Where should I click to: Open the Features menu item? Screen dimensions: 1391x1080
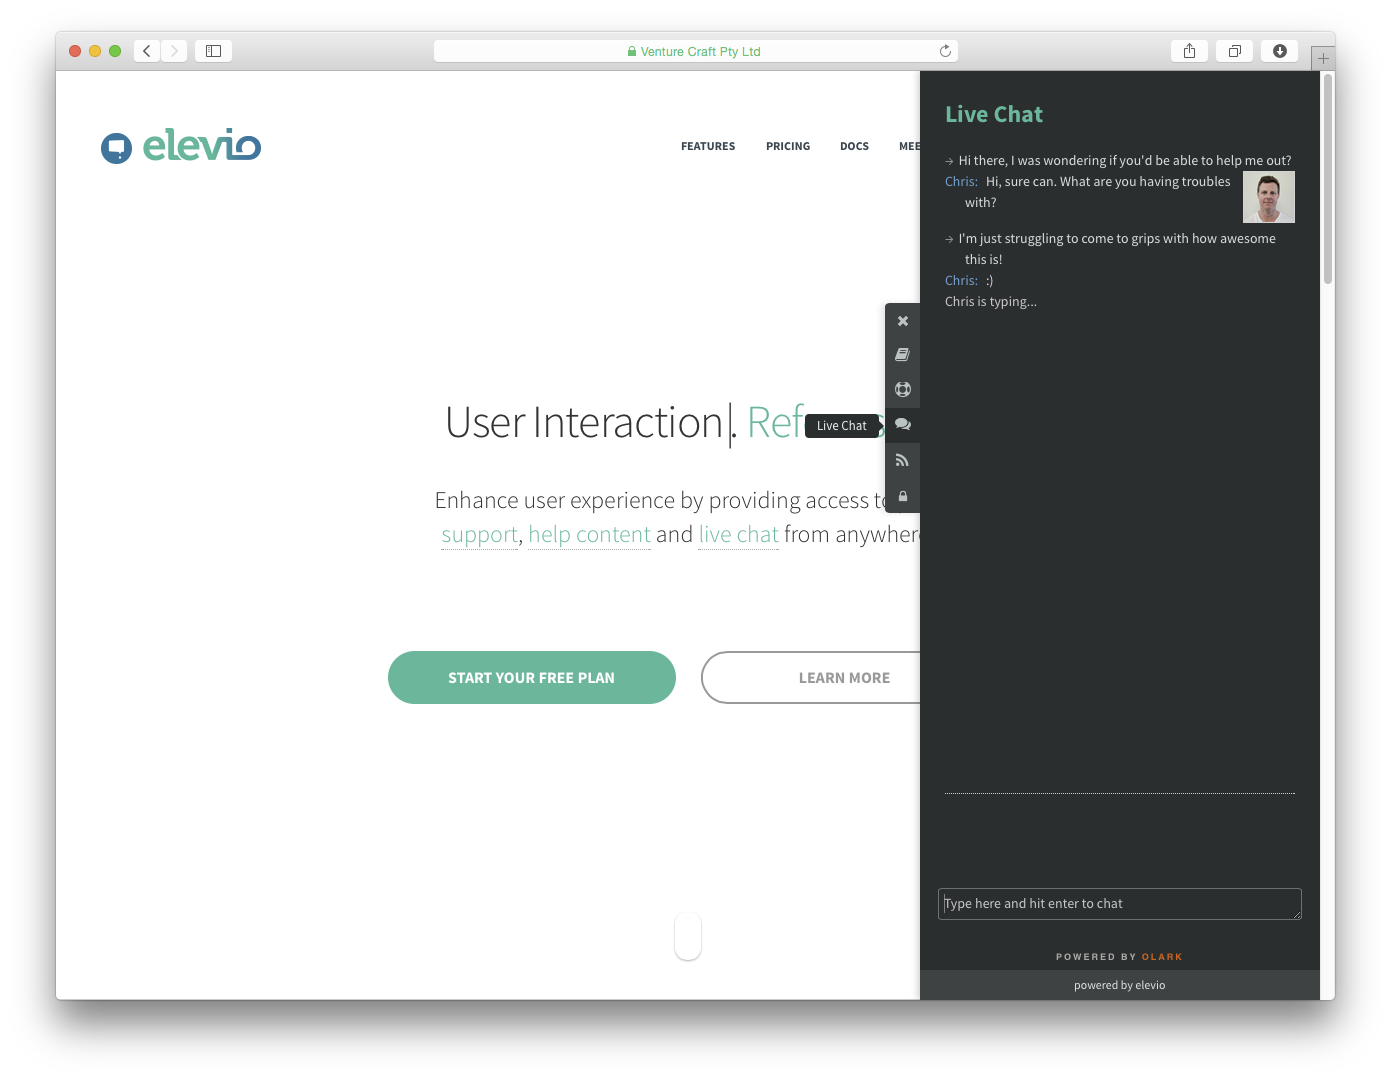(708, 146)
